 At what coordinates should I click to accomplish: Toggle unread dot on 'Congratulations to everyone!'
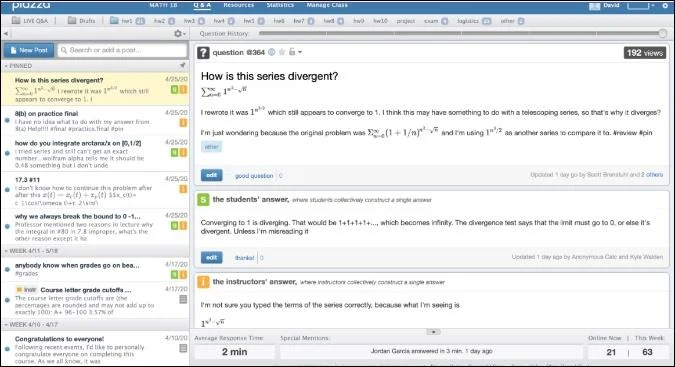[7, 349]
